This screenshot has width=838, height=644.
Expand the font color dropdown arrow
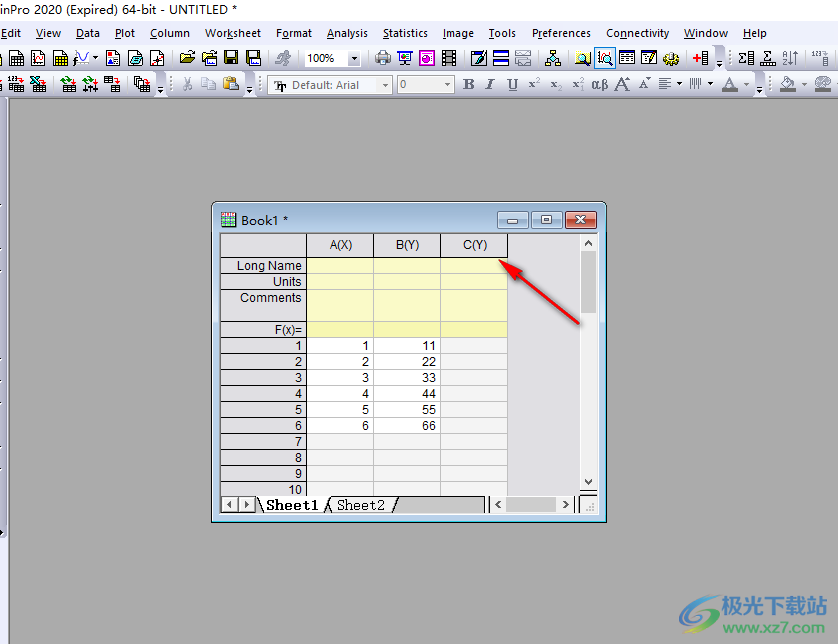[747, 84]
